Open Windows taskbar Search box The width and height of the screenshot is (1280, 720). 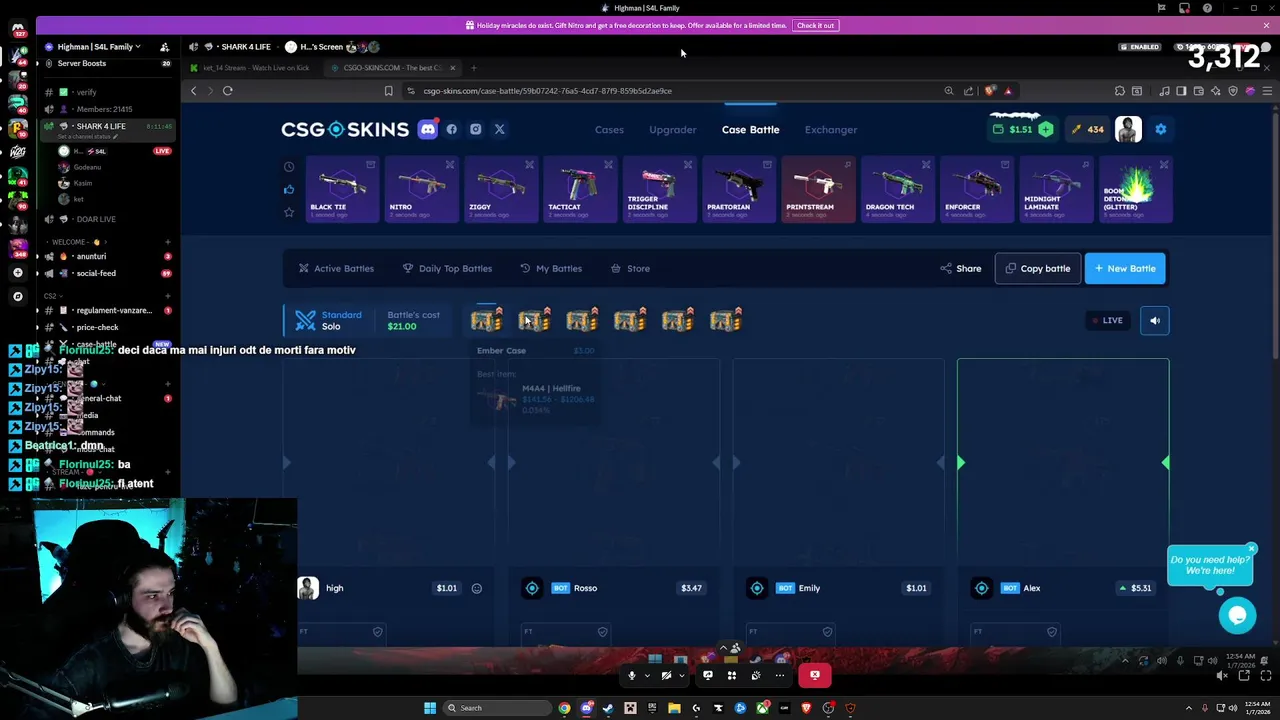coord(496,708)
